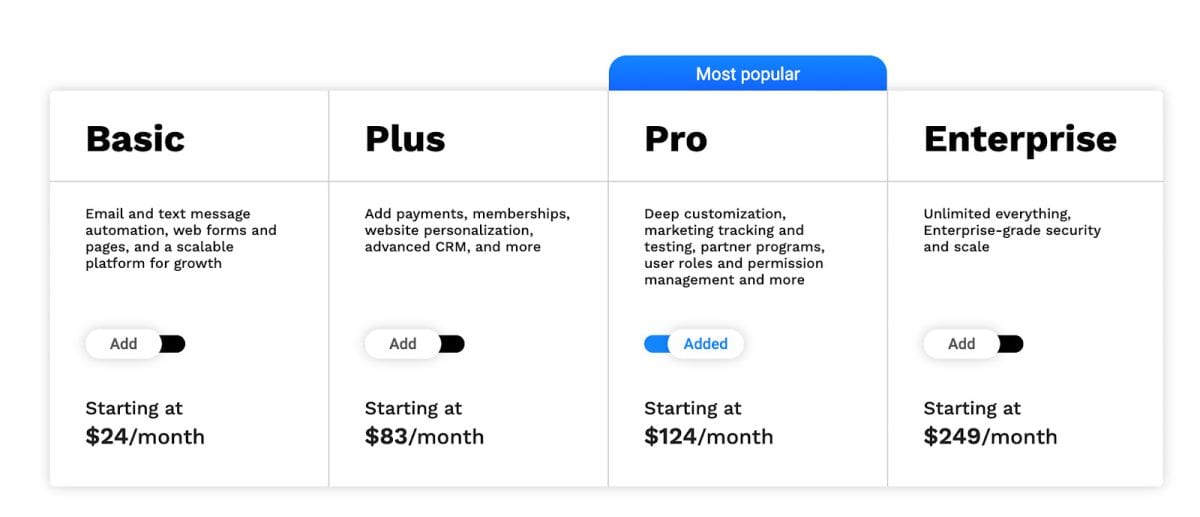The height and width of the screenshot is (517, 1200).
Task: Select the Basic plan heading
Action: (135, 139)
